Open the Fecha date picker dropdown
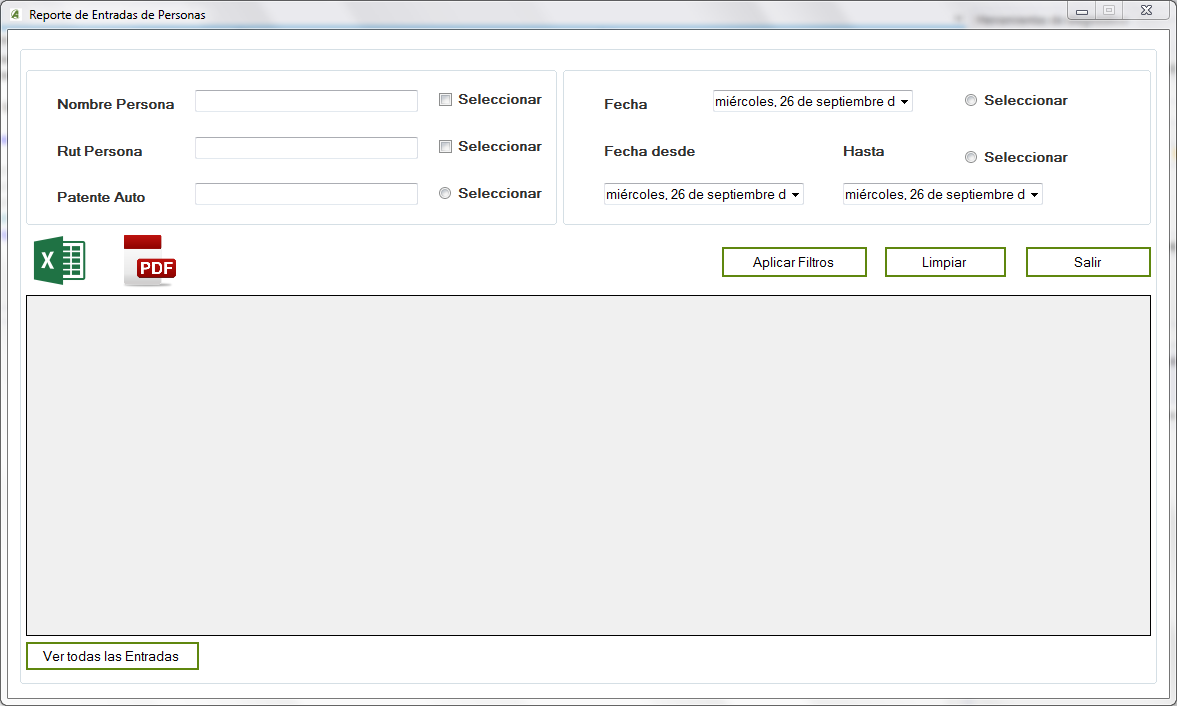 (904, 102)
